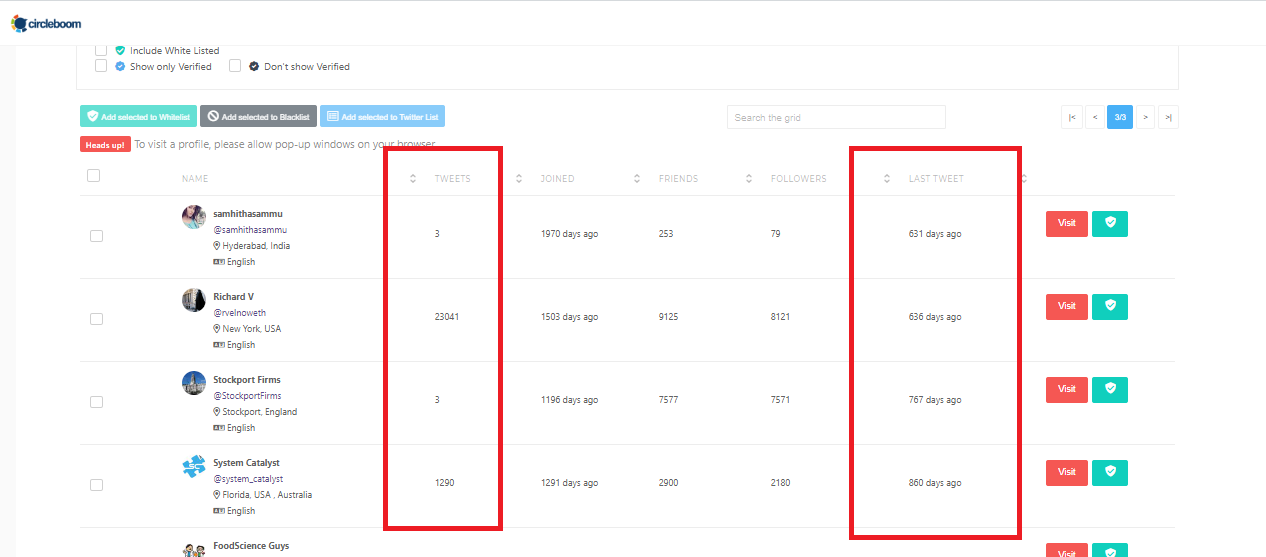Image resolution: width=1266 pixels, height=557 pixels.
Task: Click the Hyderabad, India location text
Action: coord(256,246)
